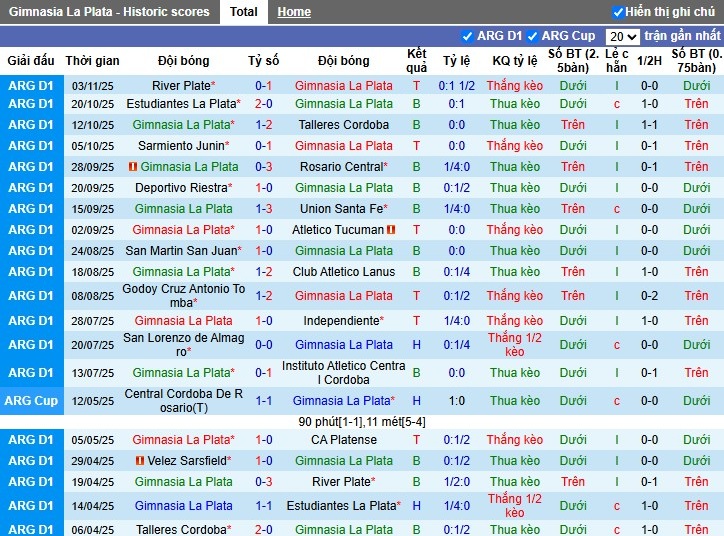The height and width of the screenshot is (536, 724).
Task: Switch to the Total tab
Action: pos(243,12)
